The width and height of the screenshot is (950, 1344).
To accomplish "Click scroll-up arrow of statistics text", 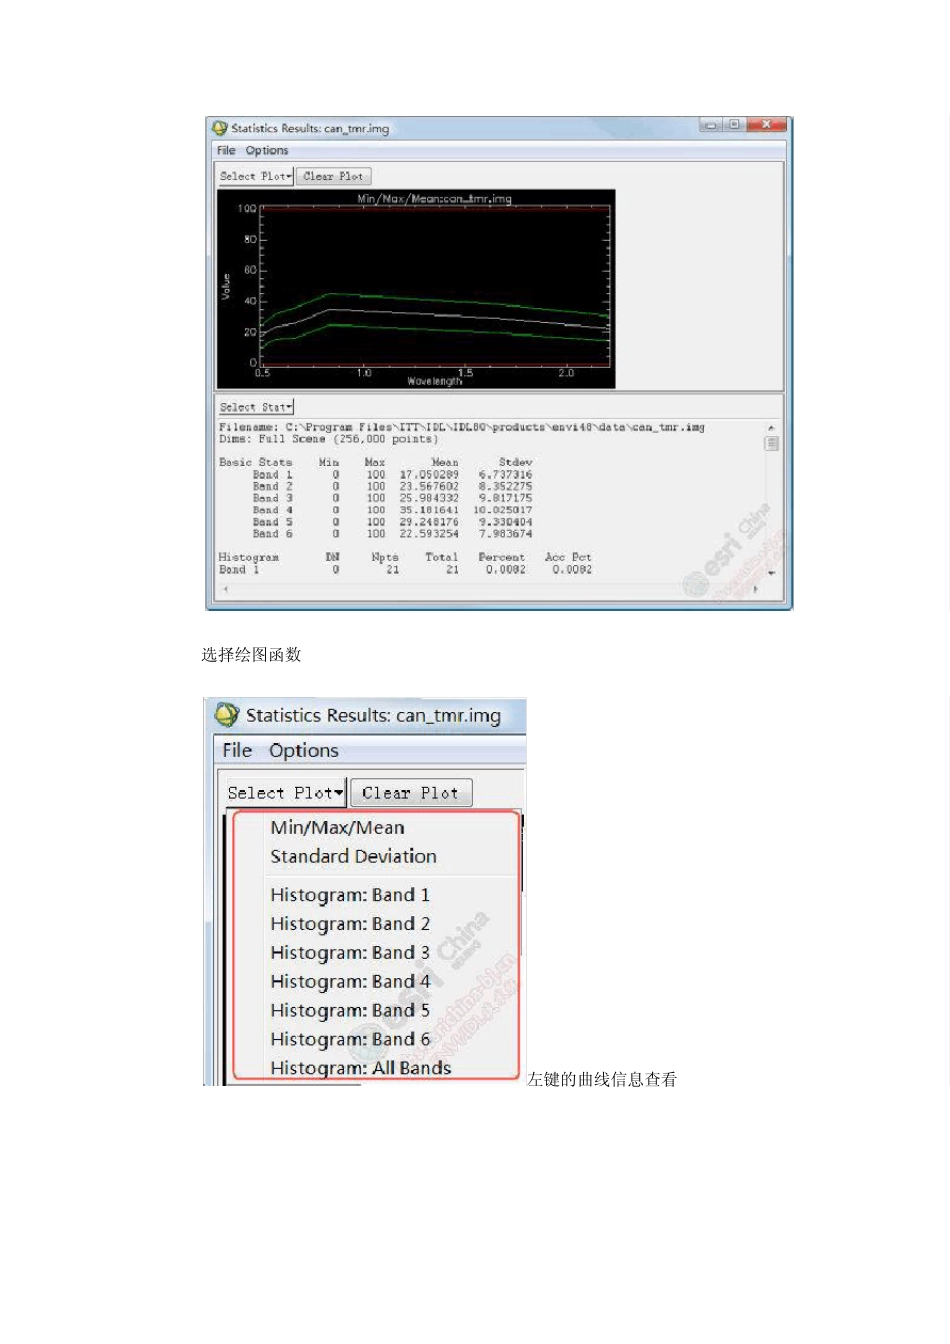I will pyautogui.click(x=772, y=428).
